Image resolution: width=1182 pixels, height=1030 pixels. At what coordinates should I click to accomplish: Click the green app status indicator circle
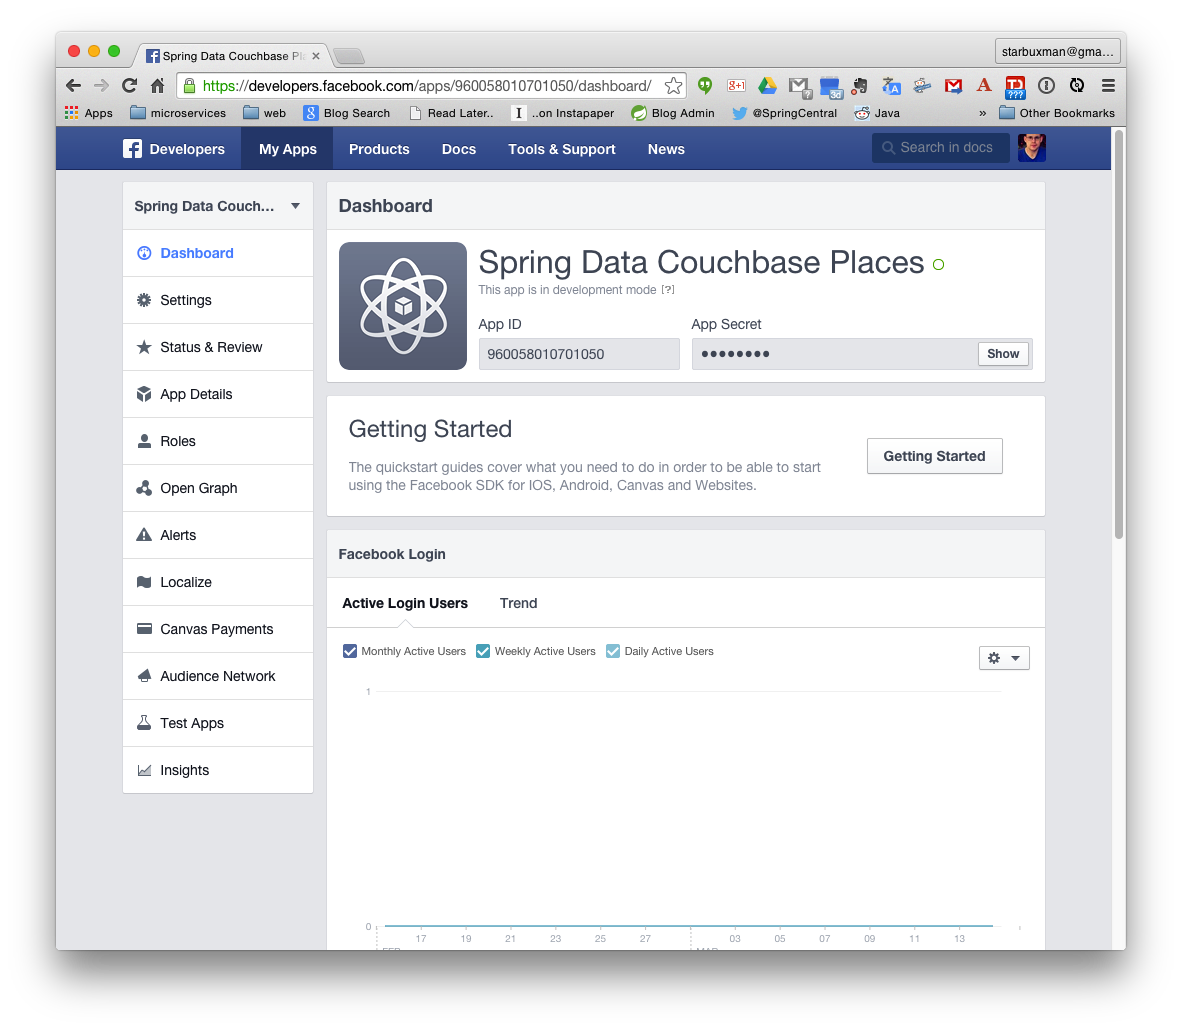939,265
